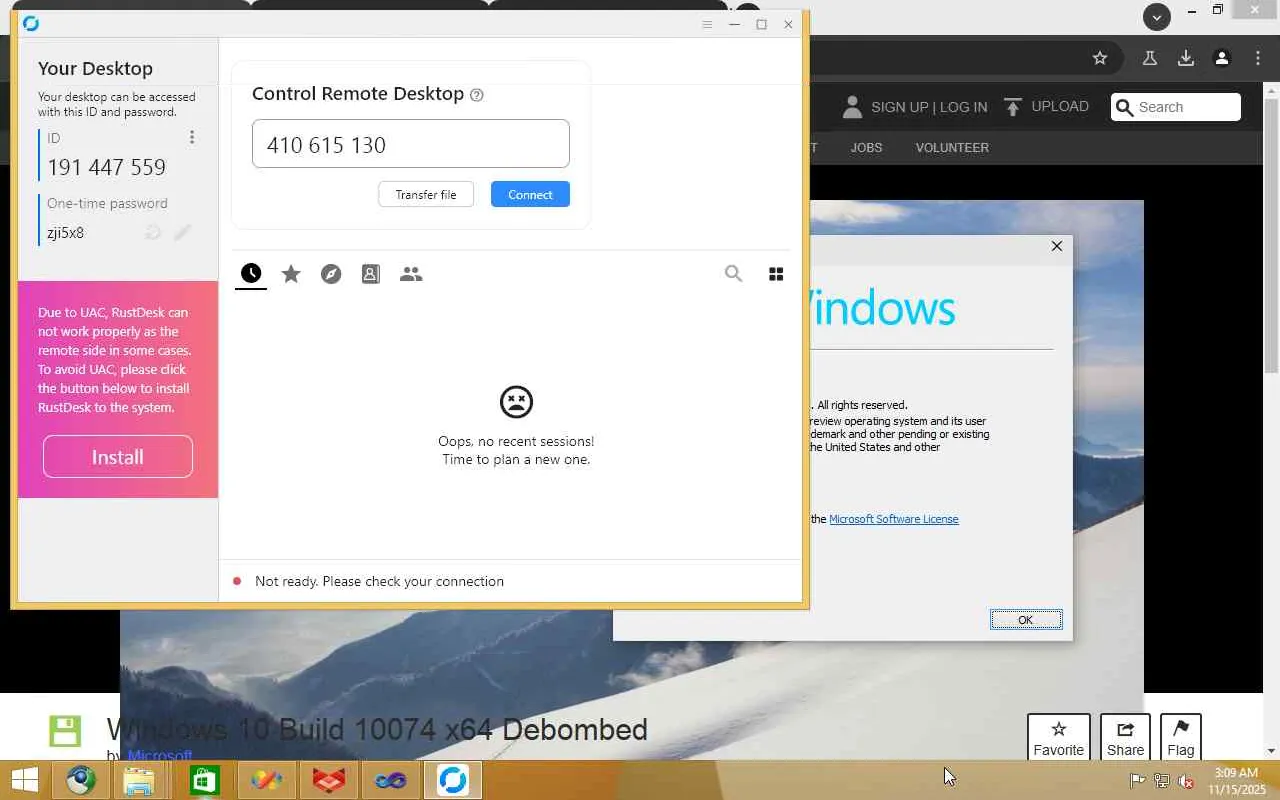This screenshot has height=800, width=1280.
Task: Focus the webpage Search field
Action: click(x=1176, y=107)
